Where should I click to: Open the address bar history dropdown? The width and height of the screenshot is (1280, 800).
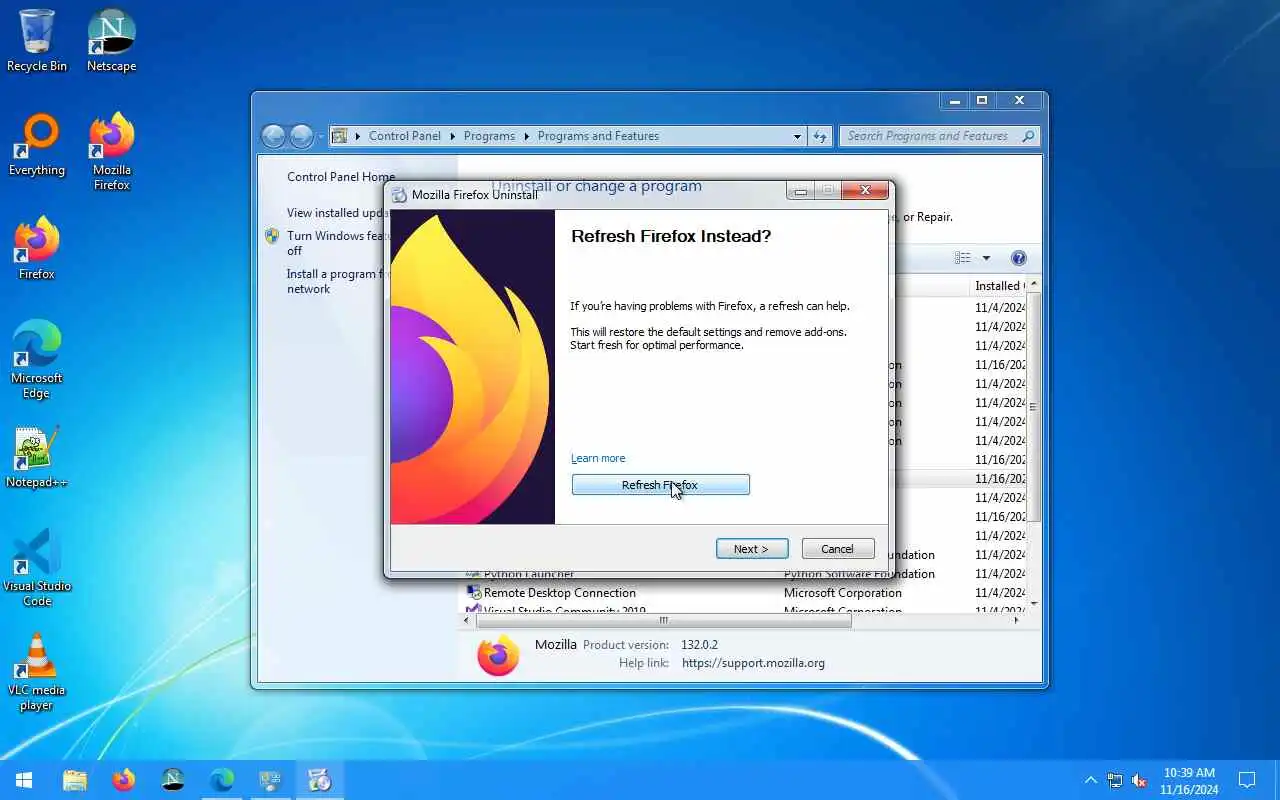coord(797,136)
